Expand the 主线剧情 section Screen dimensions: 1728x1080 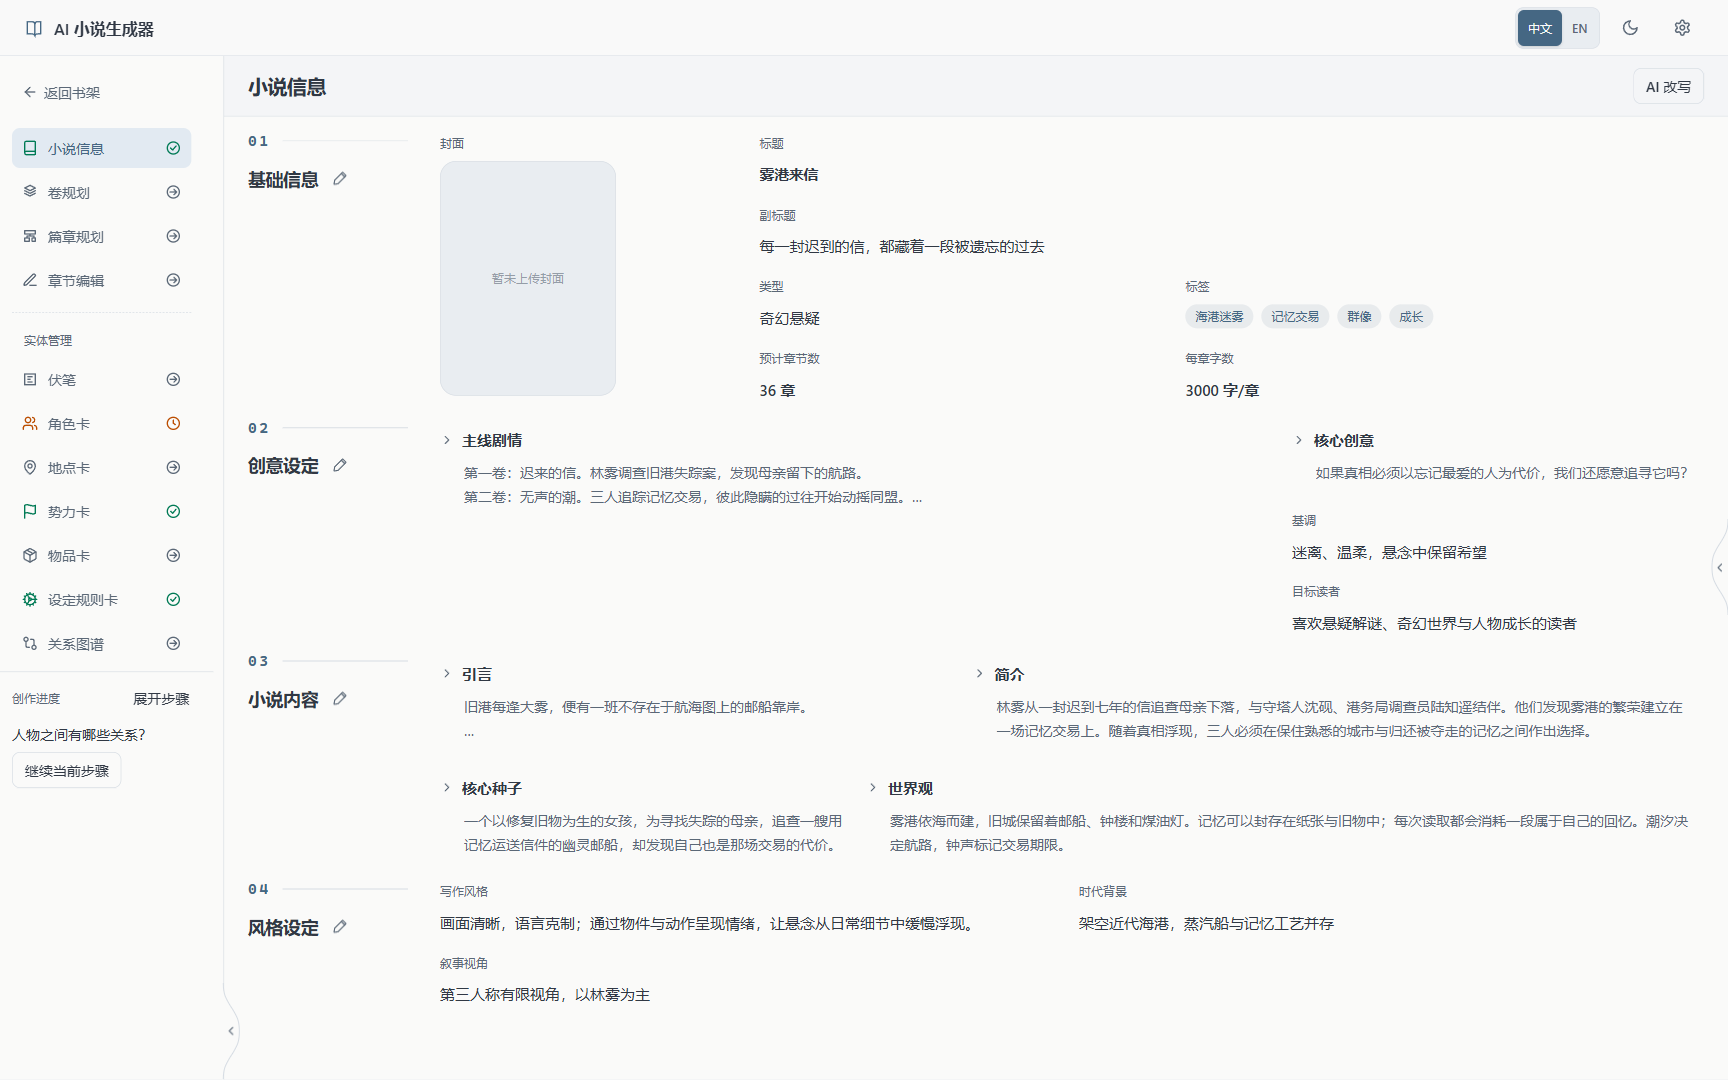pyautogui.click(x=483, y=441)
